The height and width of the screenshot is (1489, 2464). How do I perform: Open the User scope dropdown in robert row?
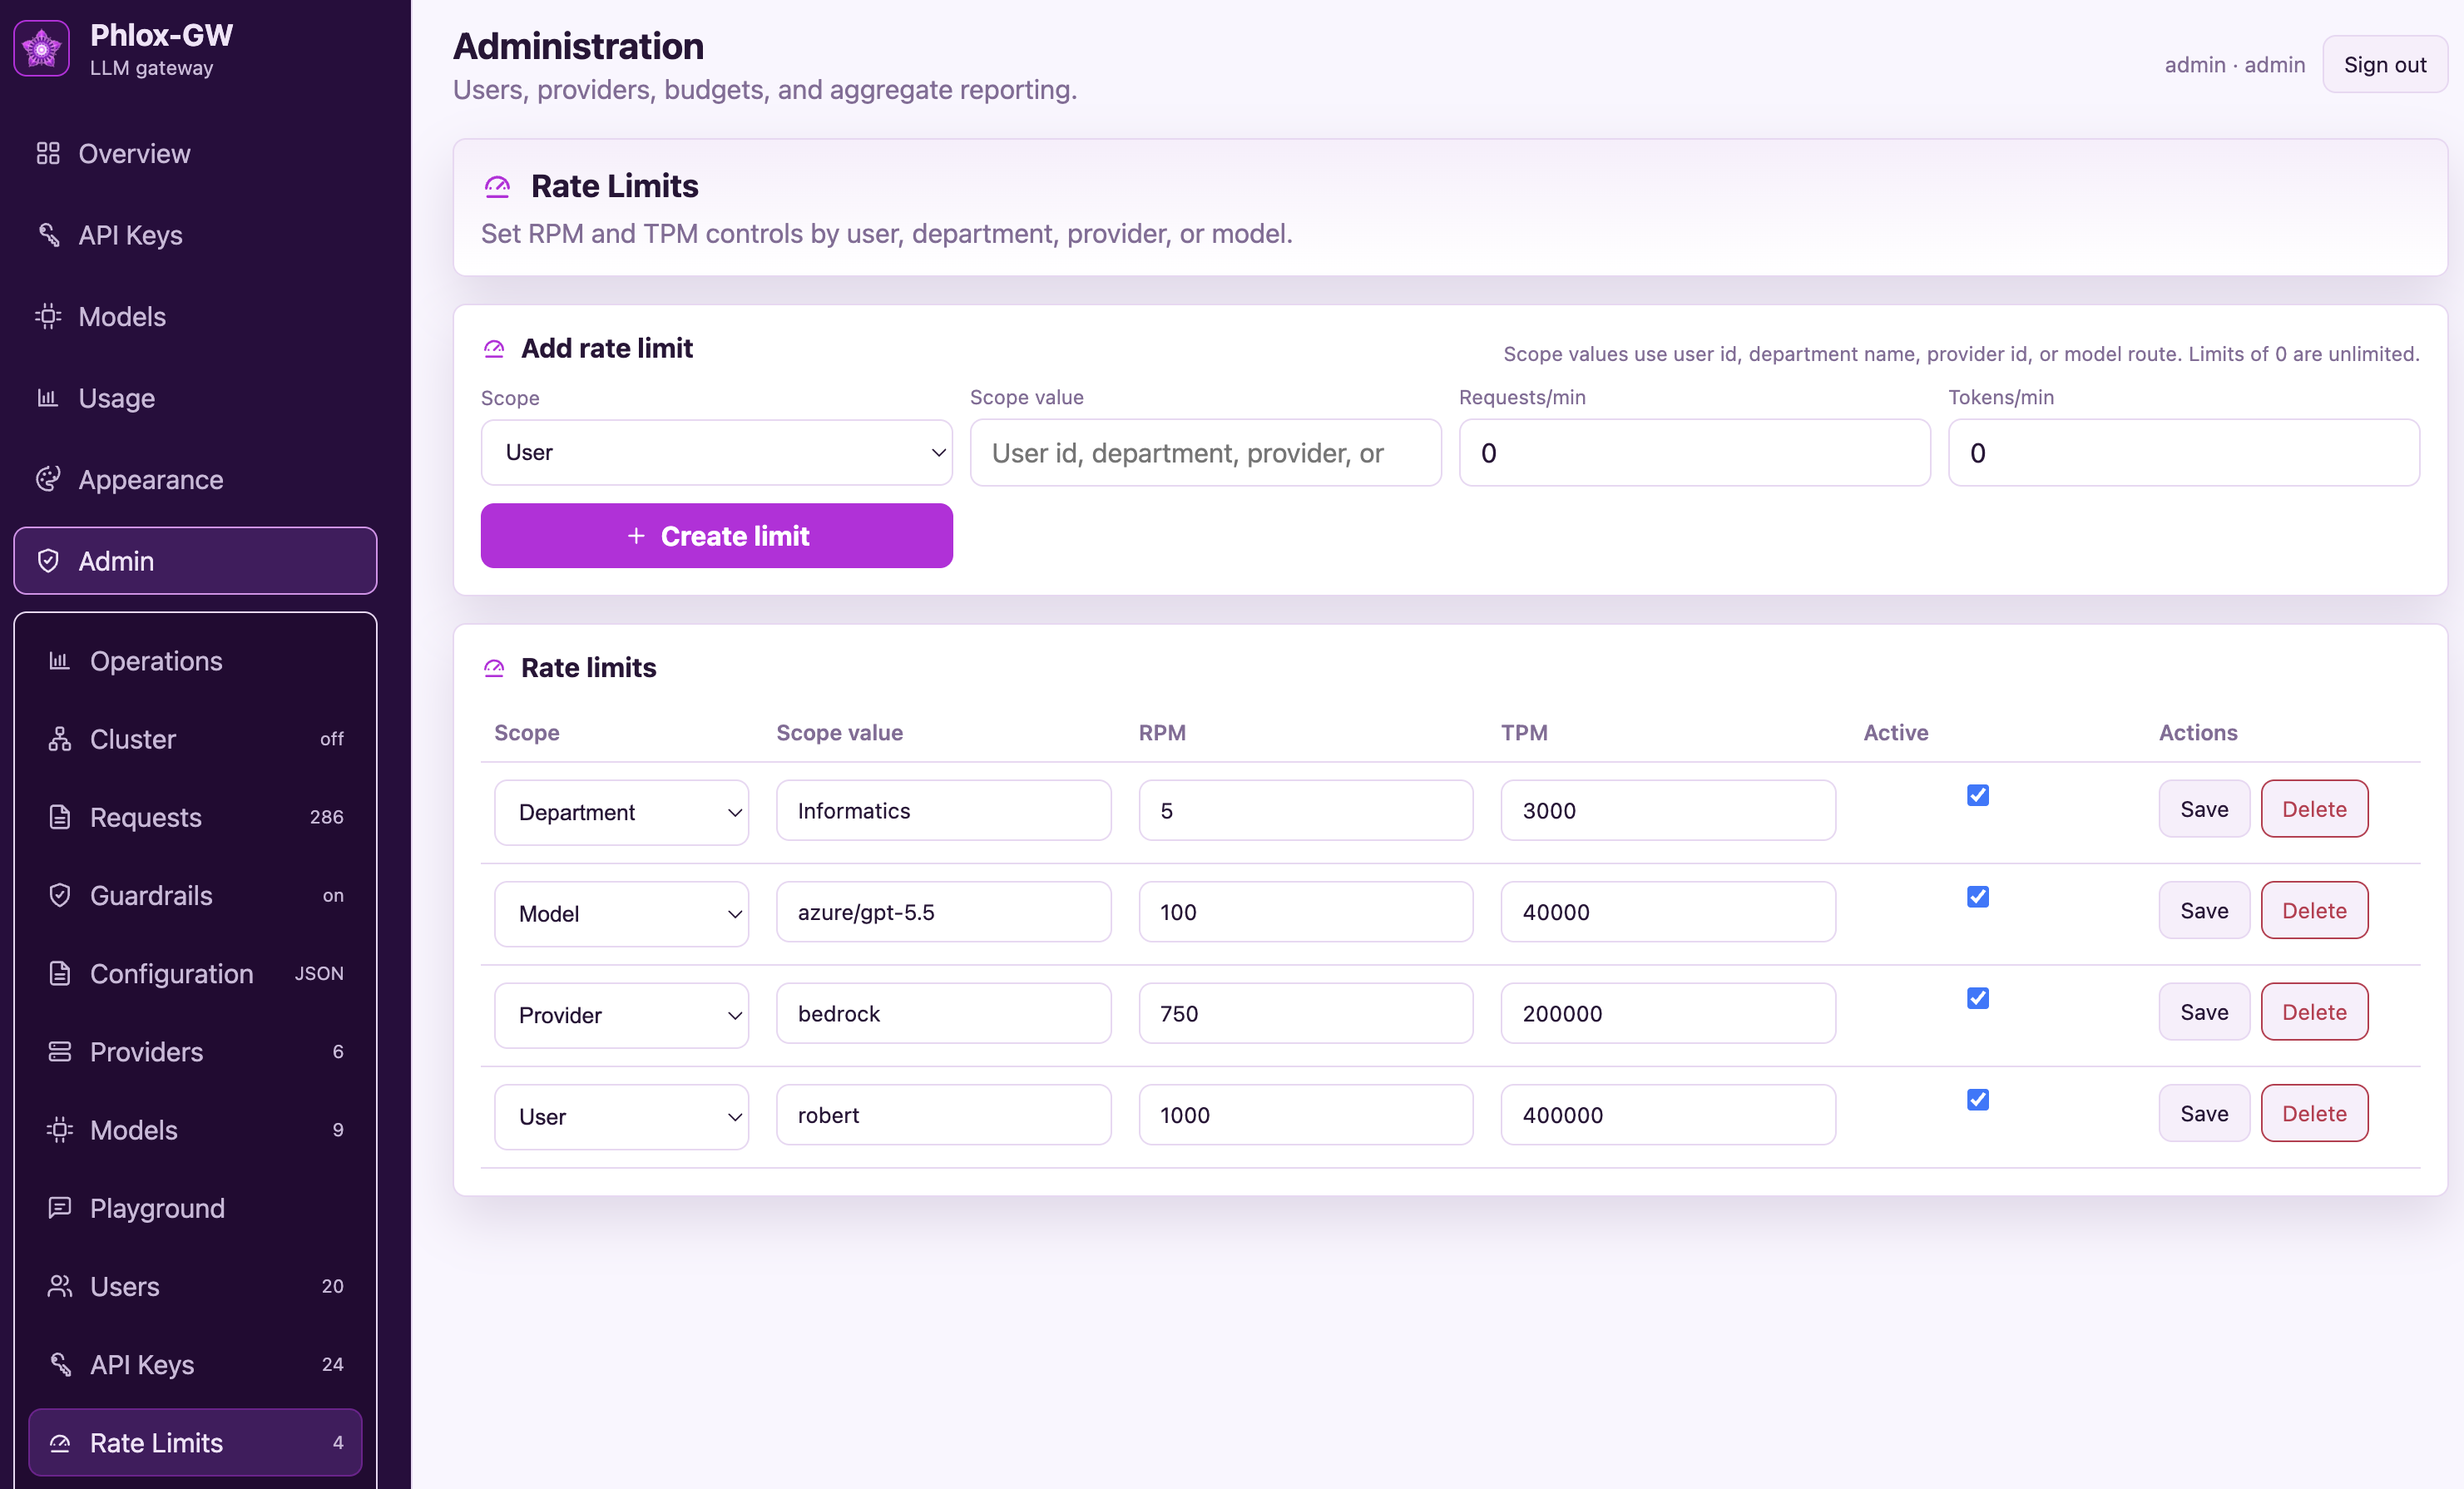coord(621,1116)
